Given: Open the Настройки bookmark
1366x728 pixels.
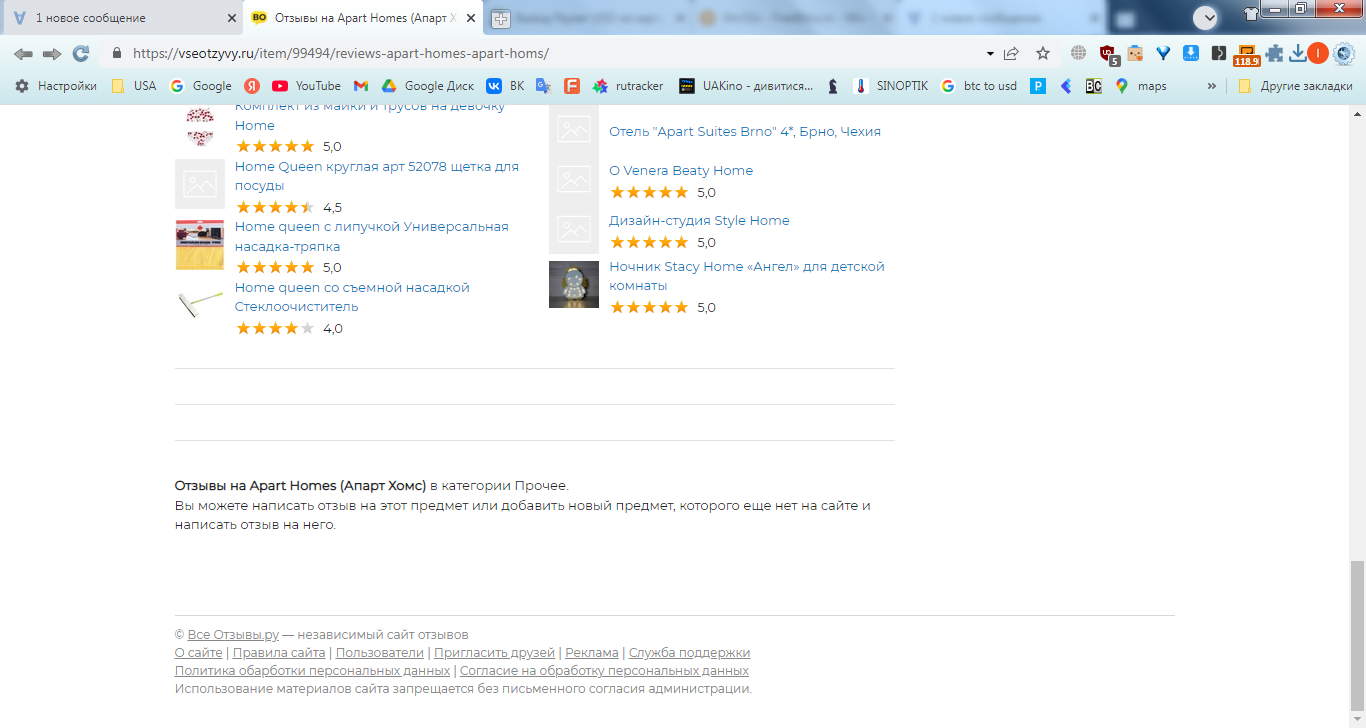Looking at the screenshot, I should (56, 86).
